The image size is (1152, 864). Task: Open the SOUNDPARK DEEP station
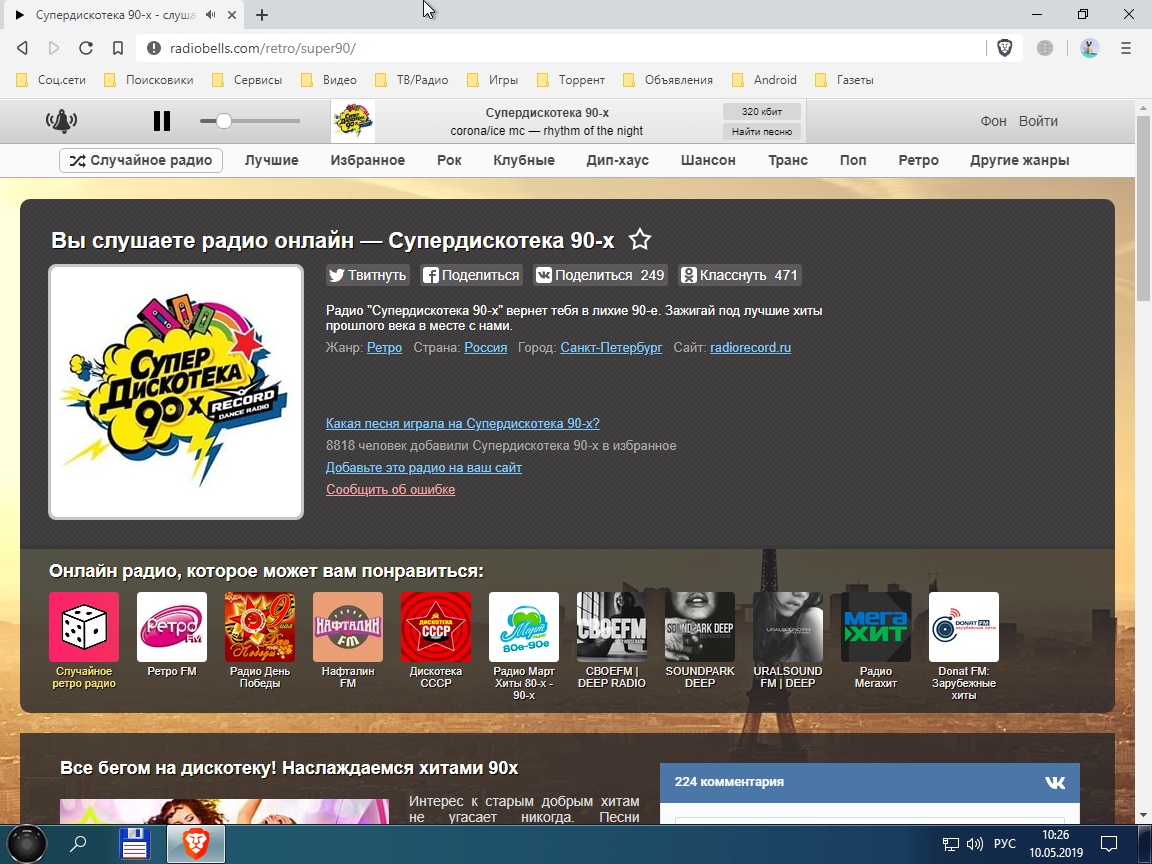[699, 627]
